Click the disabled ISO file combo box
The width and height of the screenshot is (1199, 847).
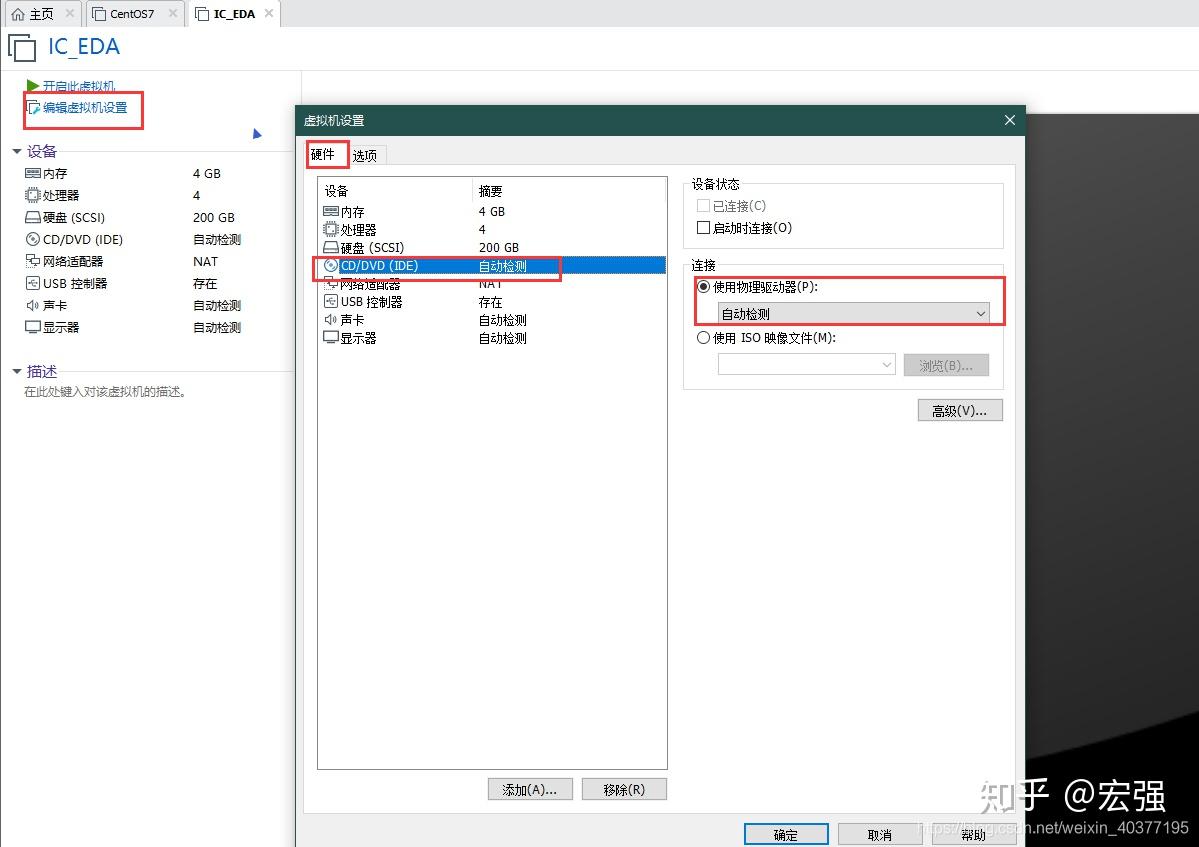805,364
